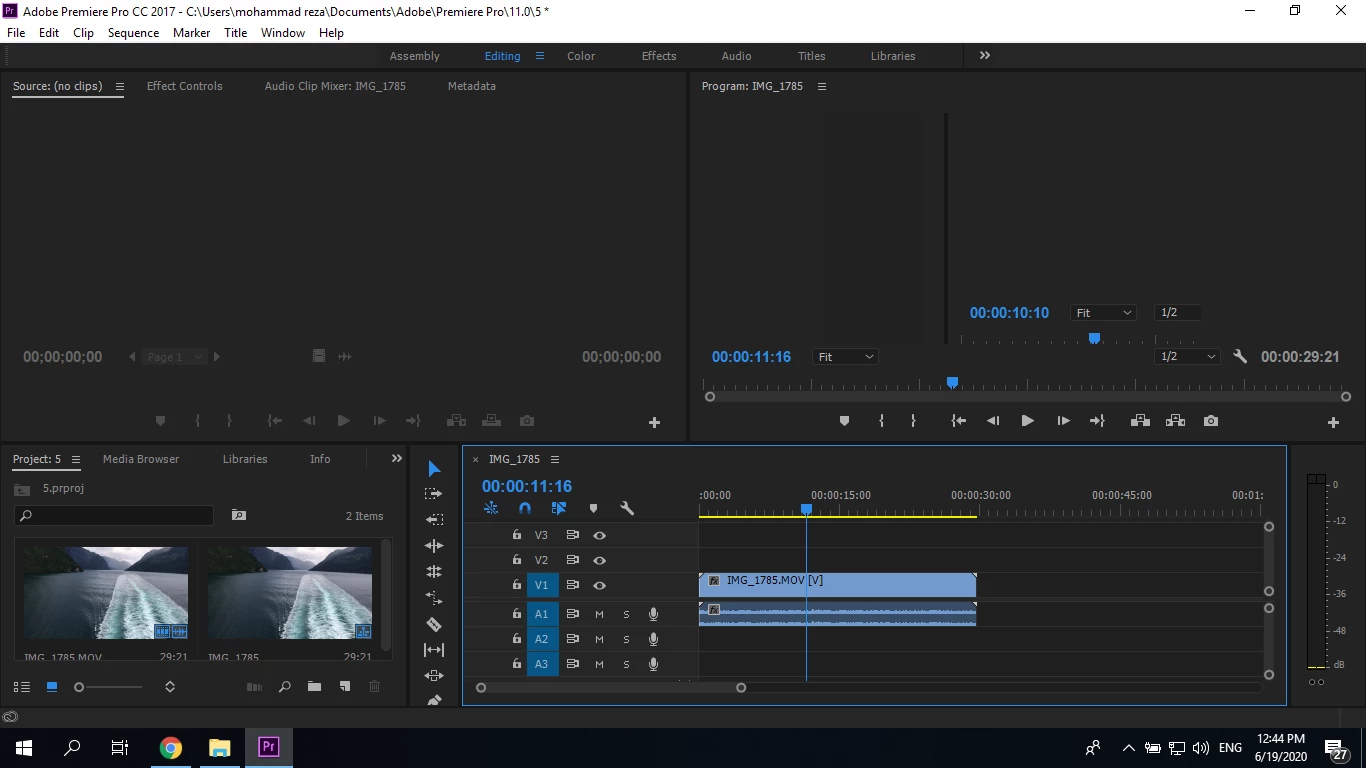Open the Program panel menu
Viewport: 1366px width, 768px height.
822,87
